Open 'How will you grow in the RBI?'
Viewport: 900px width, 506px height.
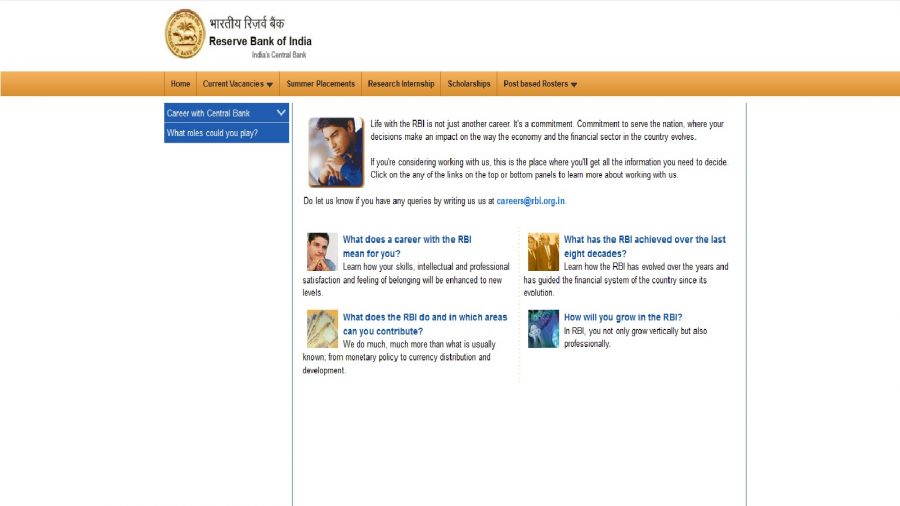tap(623, 317)
